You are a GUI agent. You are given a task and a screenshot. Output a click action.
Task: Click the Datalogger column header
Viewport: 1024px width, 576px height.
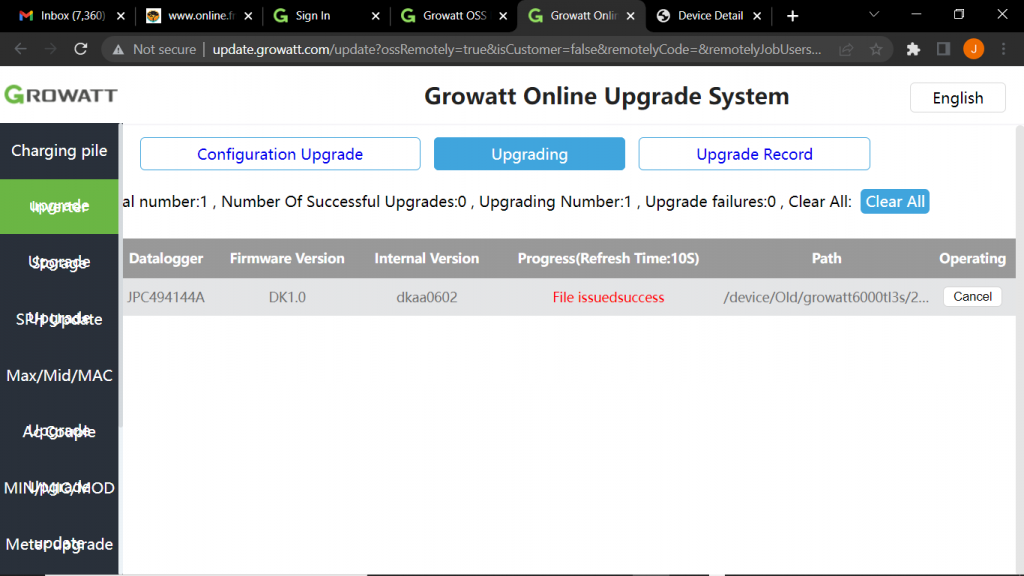(166, 259)
